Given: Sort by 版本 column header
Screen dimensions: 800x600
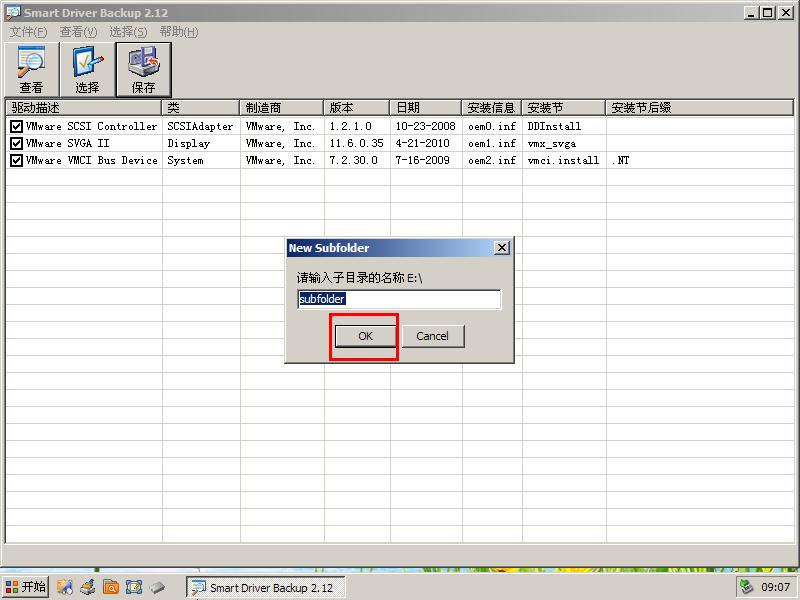Looking at the screenshot, I should tap(357, 108).
